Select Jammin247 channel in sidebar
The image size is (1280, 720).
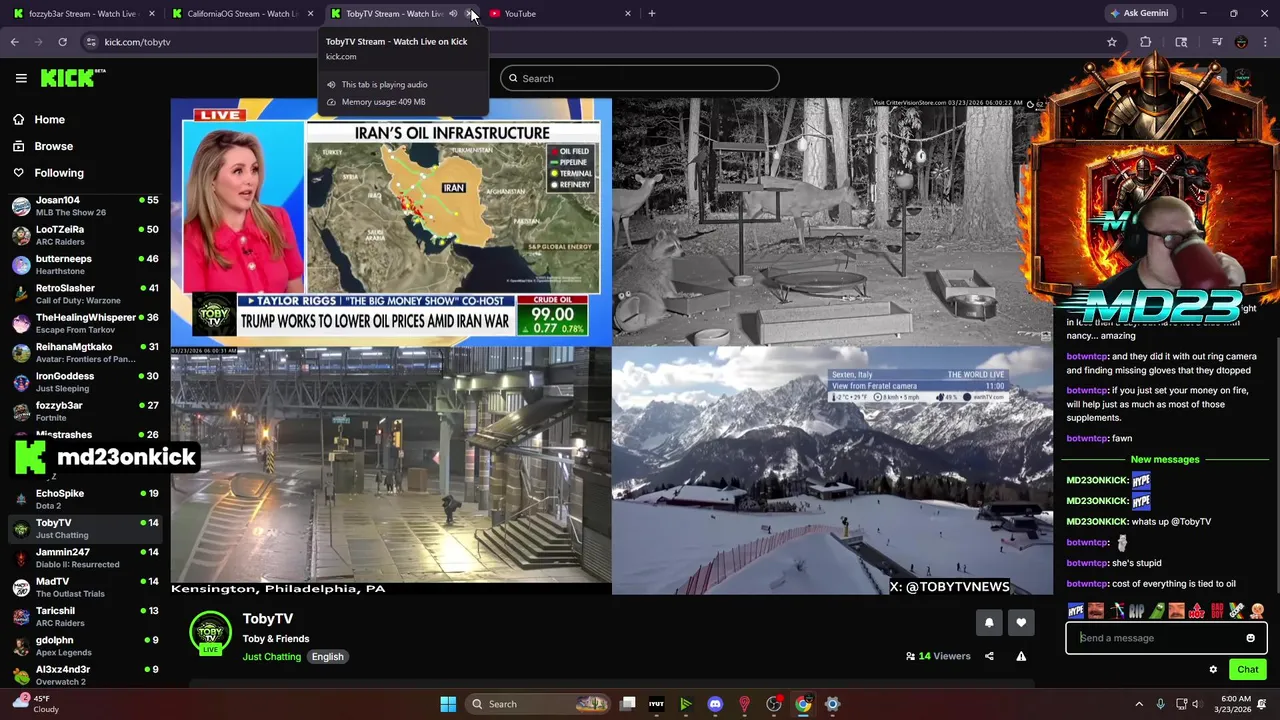coord(85,558)
